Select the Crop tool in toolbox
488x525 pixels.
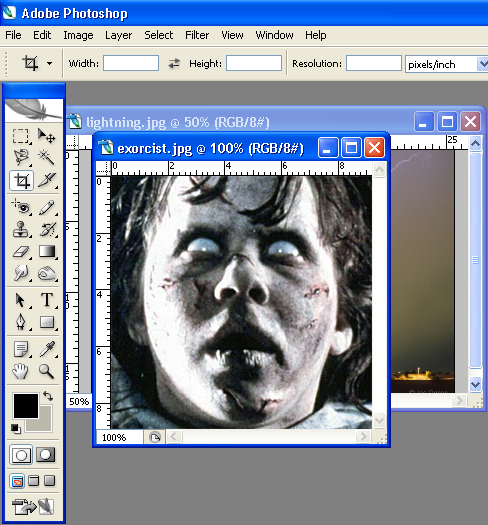pos(21,181)
